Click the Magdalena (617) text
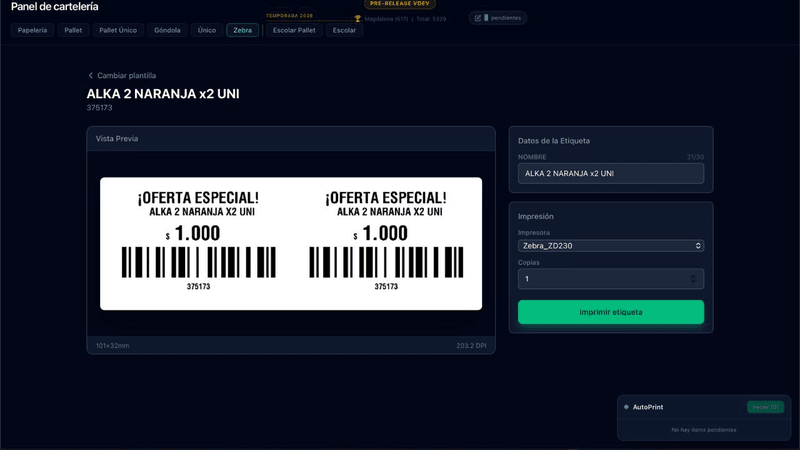The height and width of the screenshot is (450, 800). [386, 19]
